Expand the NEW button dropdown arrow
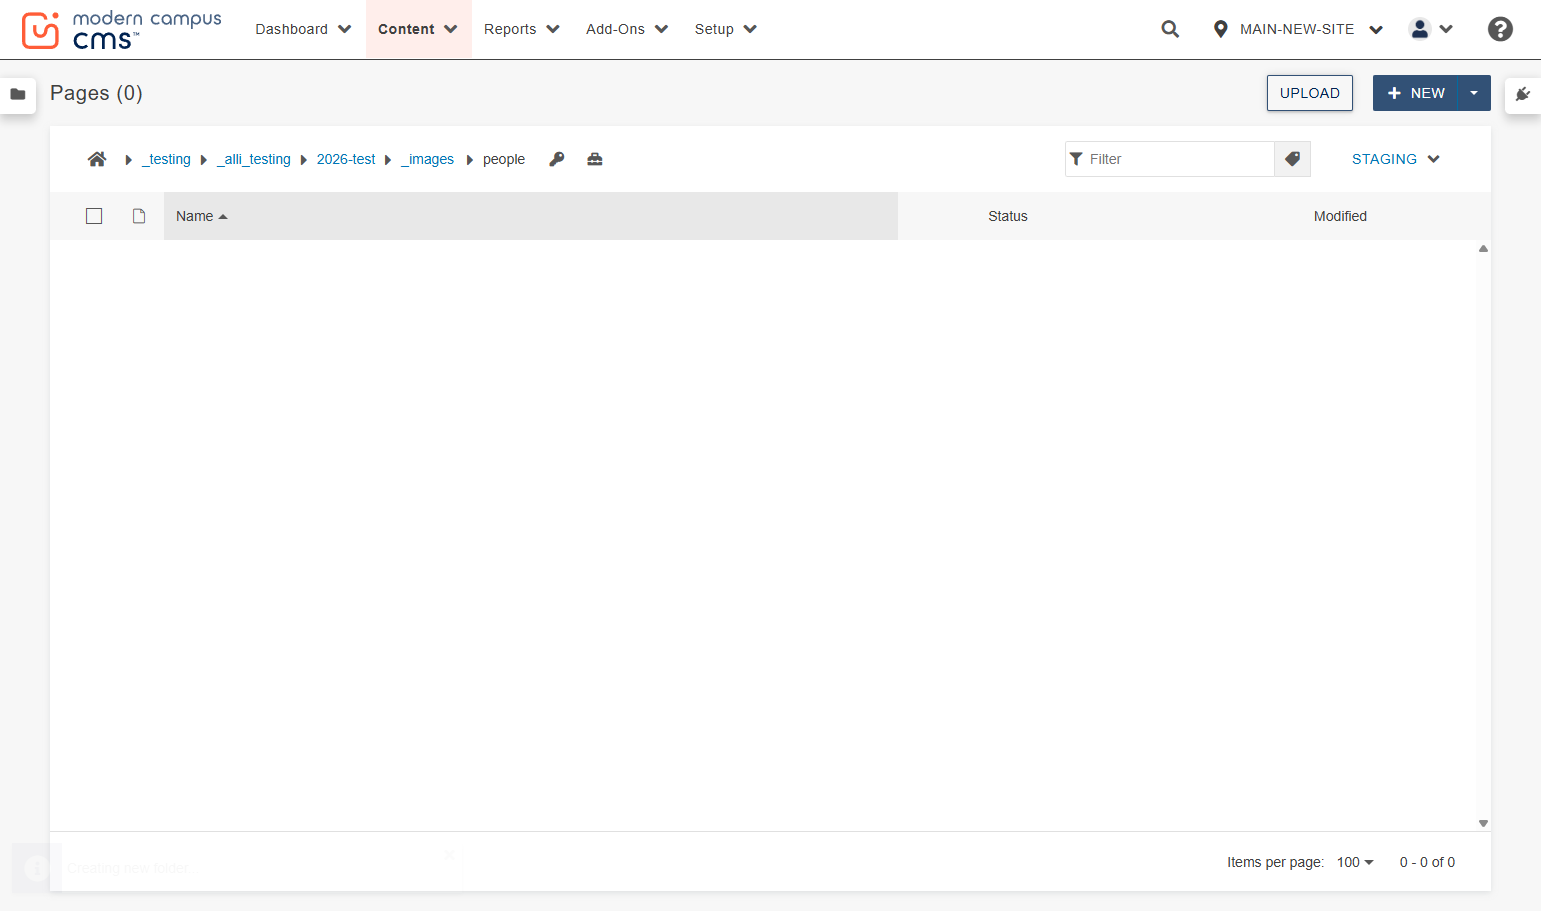Image resolution: width=1541 pixels, height=911 pixels. point(1474,93)
